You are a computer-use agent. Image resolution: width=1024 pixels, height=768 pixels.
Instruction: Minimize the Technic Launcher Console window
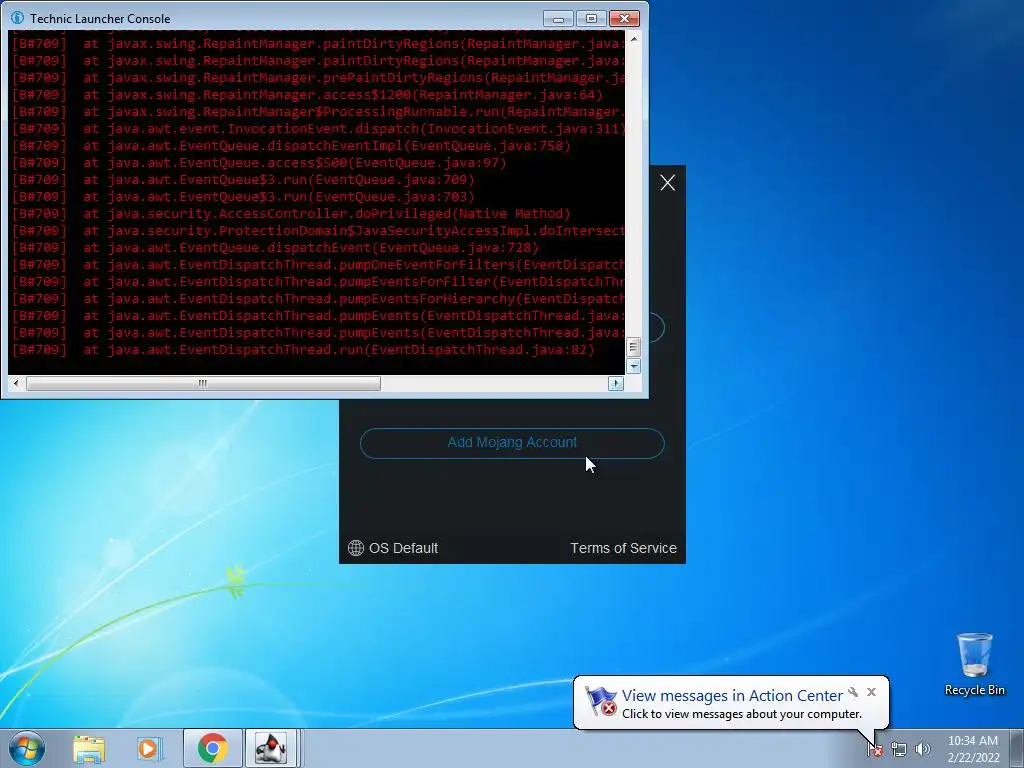click(558, 18)
